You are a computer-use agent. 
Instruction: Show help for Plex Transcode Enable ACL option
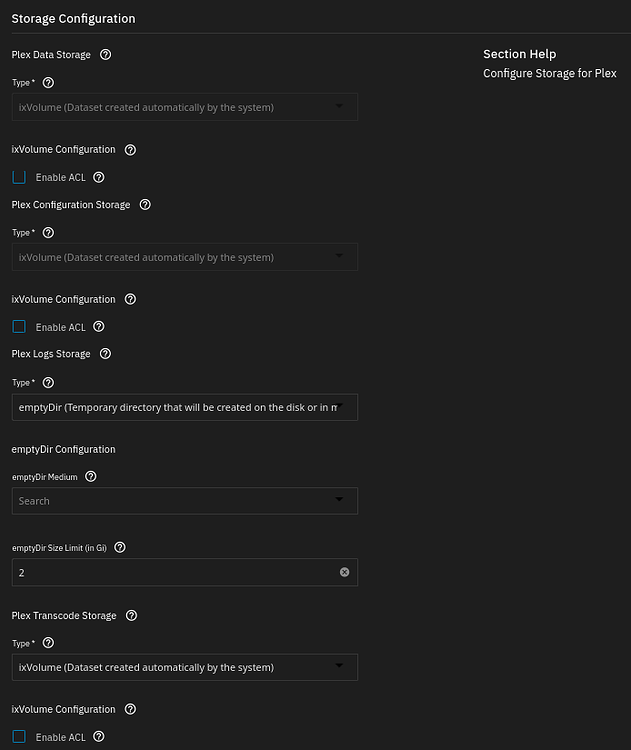coord(99,737)
